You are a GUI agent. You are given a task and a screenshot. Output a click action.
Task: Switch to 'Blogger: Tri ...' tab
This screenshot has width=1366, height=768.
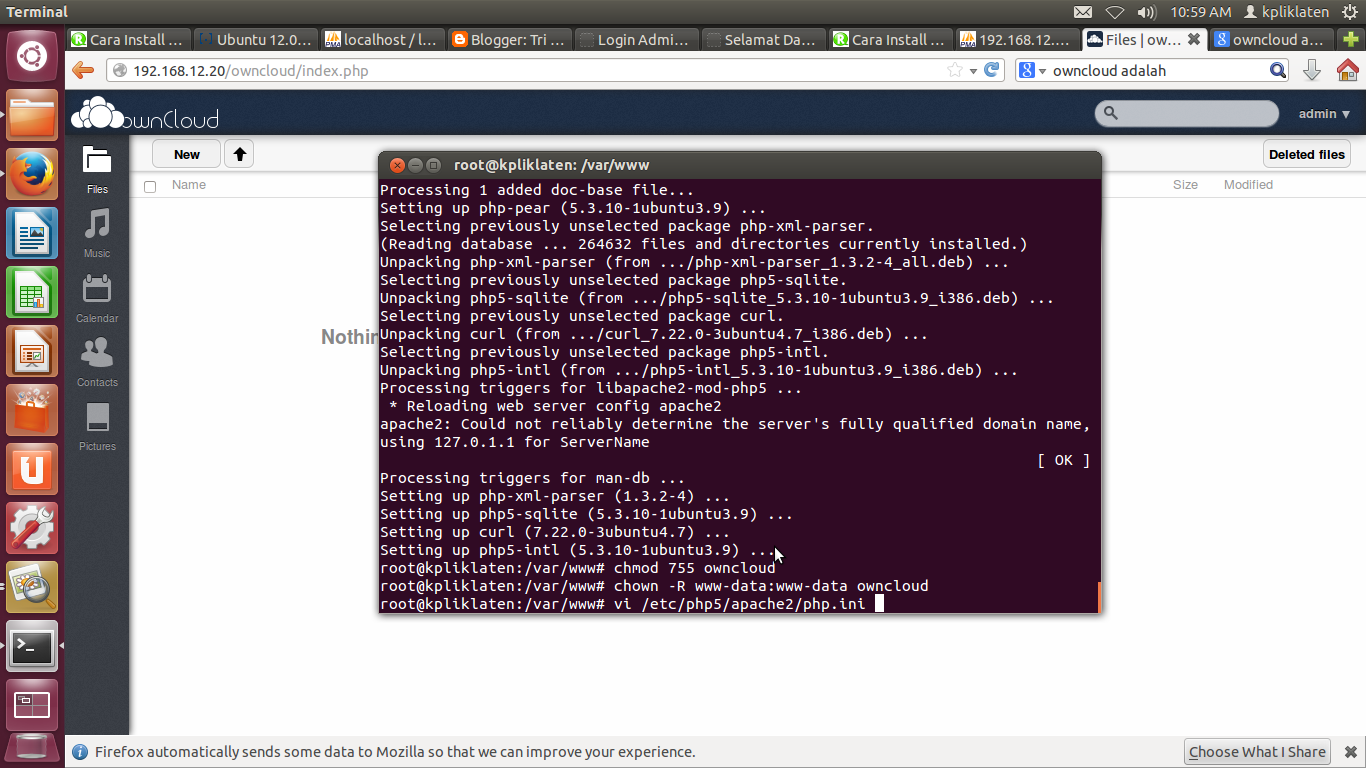pyautogui.click(x=509, y=40)
